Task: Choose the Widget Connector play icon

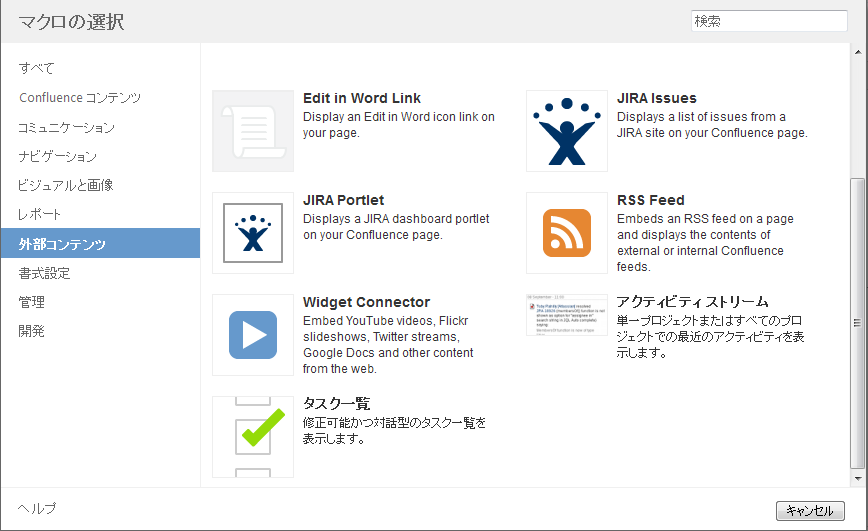Action: click(x=253, y=335)
